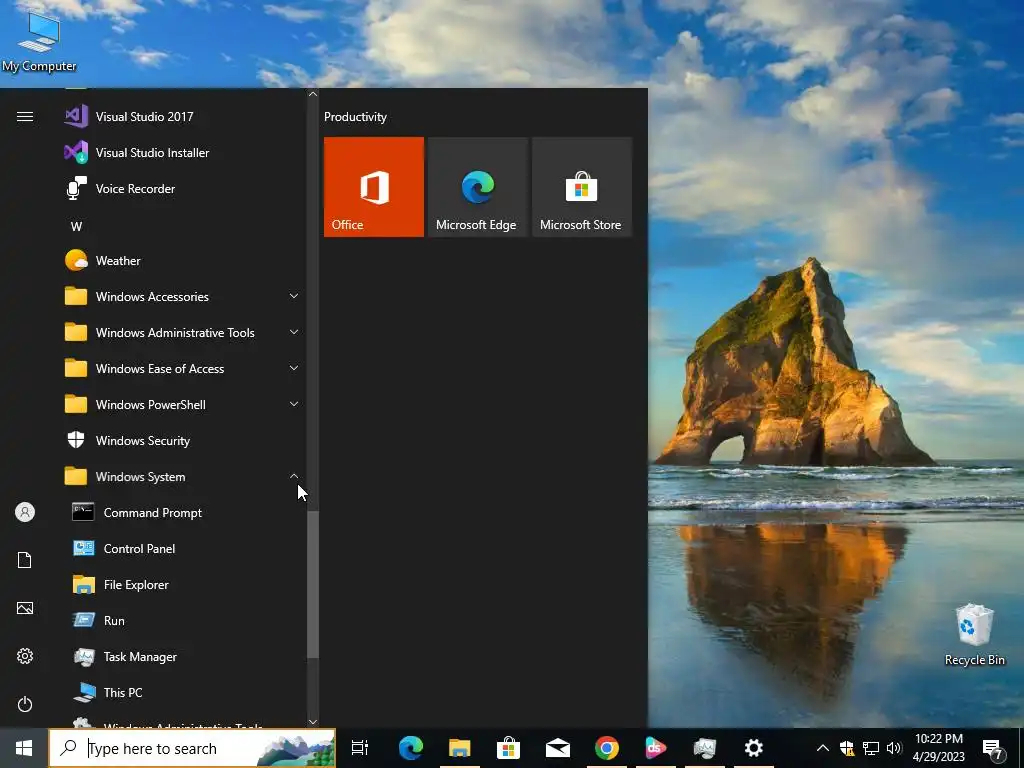Open the notification center icon

click(993, 748)
